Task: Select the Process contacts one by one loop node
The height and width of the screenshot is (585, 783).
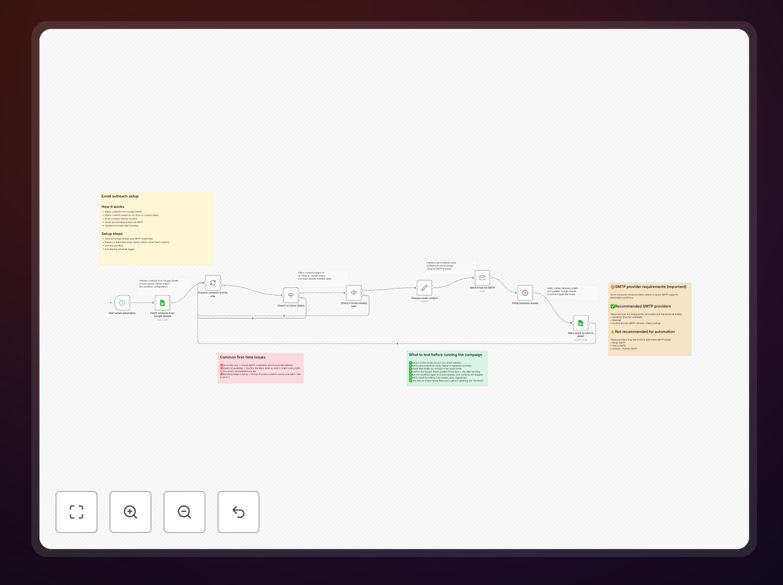Action: pos(213,283)
